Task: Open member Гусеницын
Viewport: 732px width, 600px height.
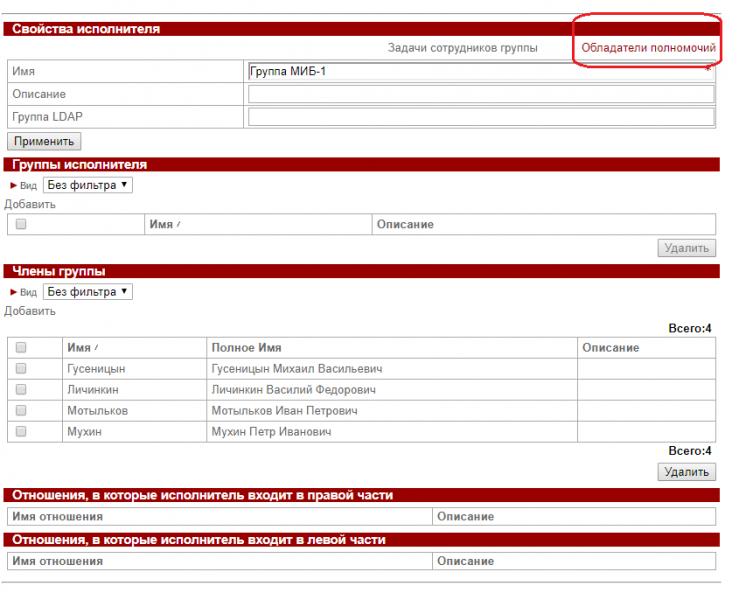Action: [96, 368]
